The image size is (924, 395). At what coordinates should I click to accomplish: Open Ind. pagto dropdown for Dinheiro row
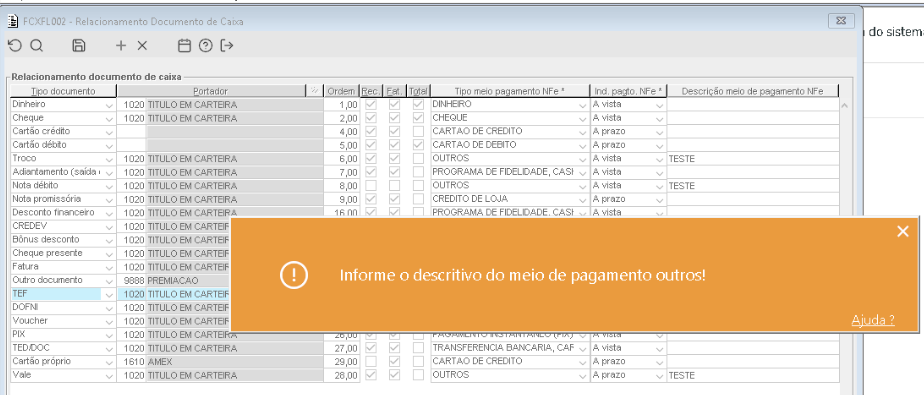(x=660, y=105)
